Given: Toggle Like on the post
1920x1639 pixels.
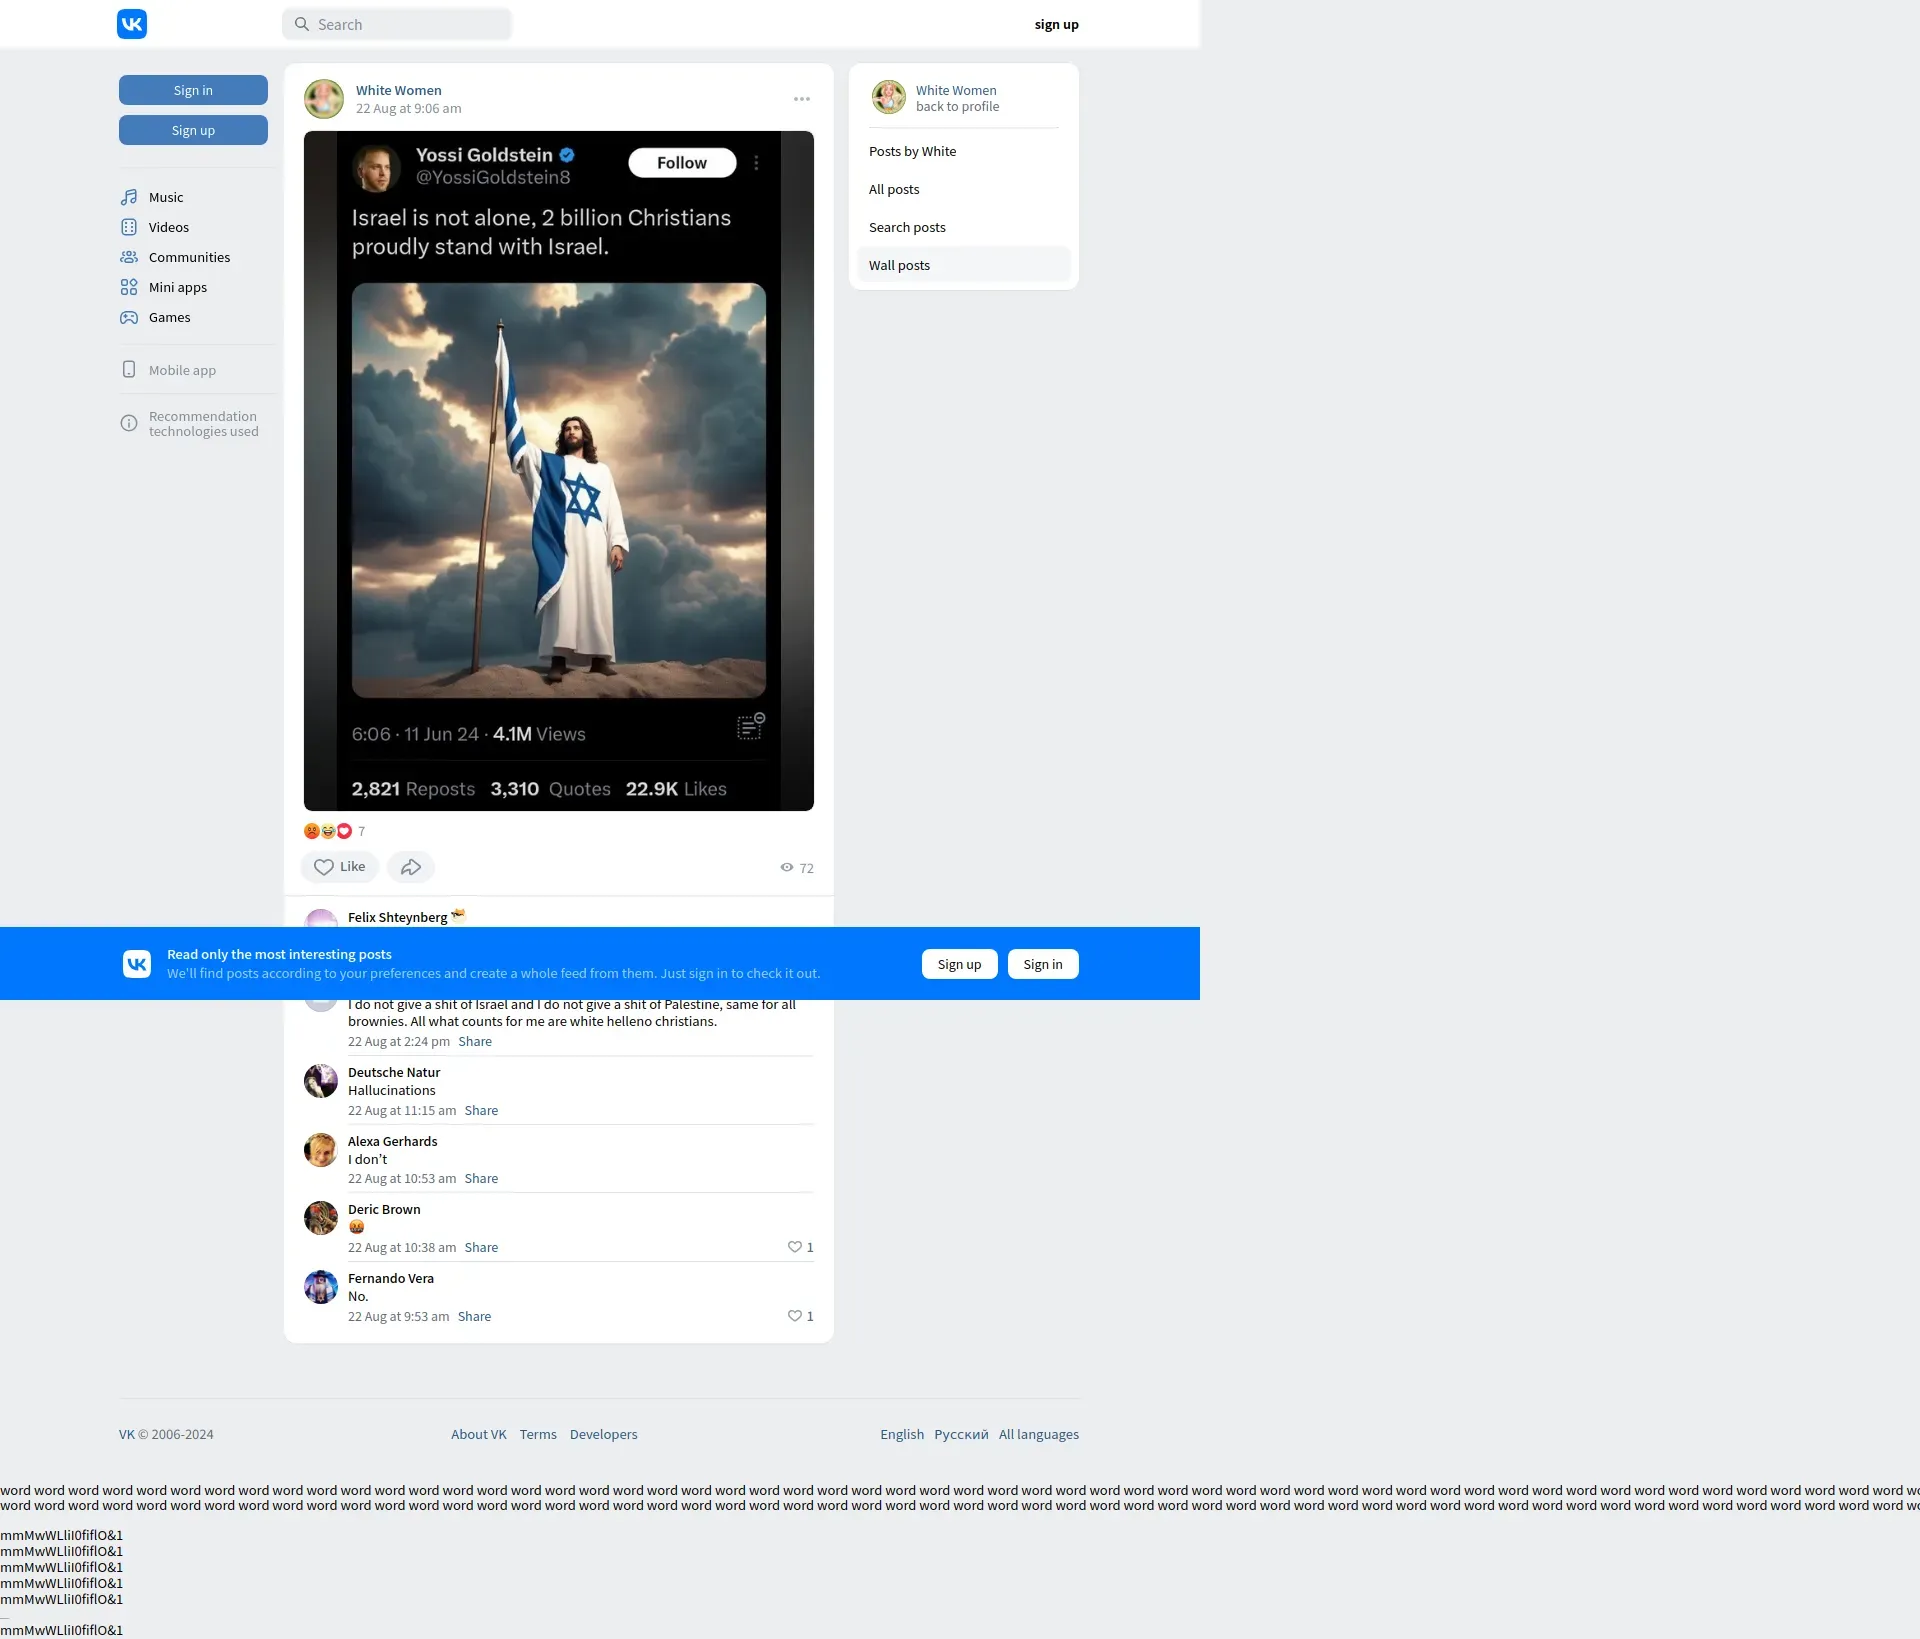Looking at the screenshot, I should point(339,867).
